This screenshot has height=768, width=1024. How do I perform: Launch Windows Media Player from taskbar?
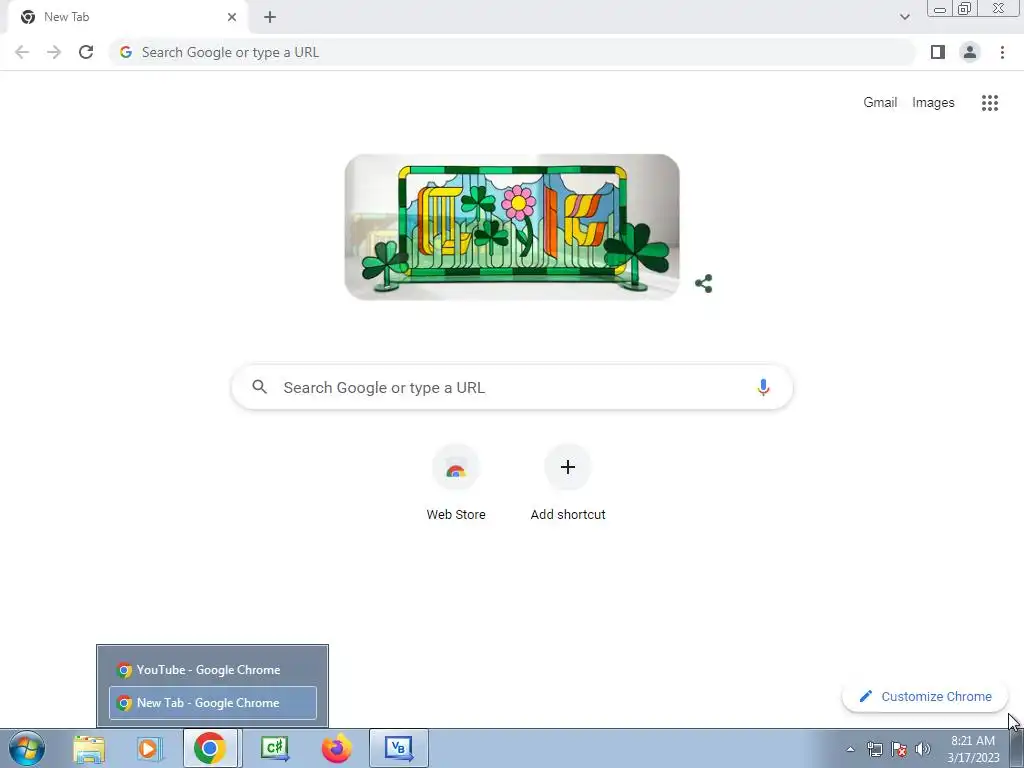tap(149, 748)
